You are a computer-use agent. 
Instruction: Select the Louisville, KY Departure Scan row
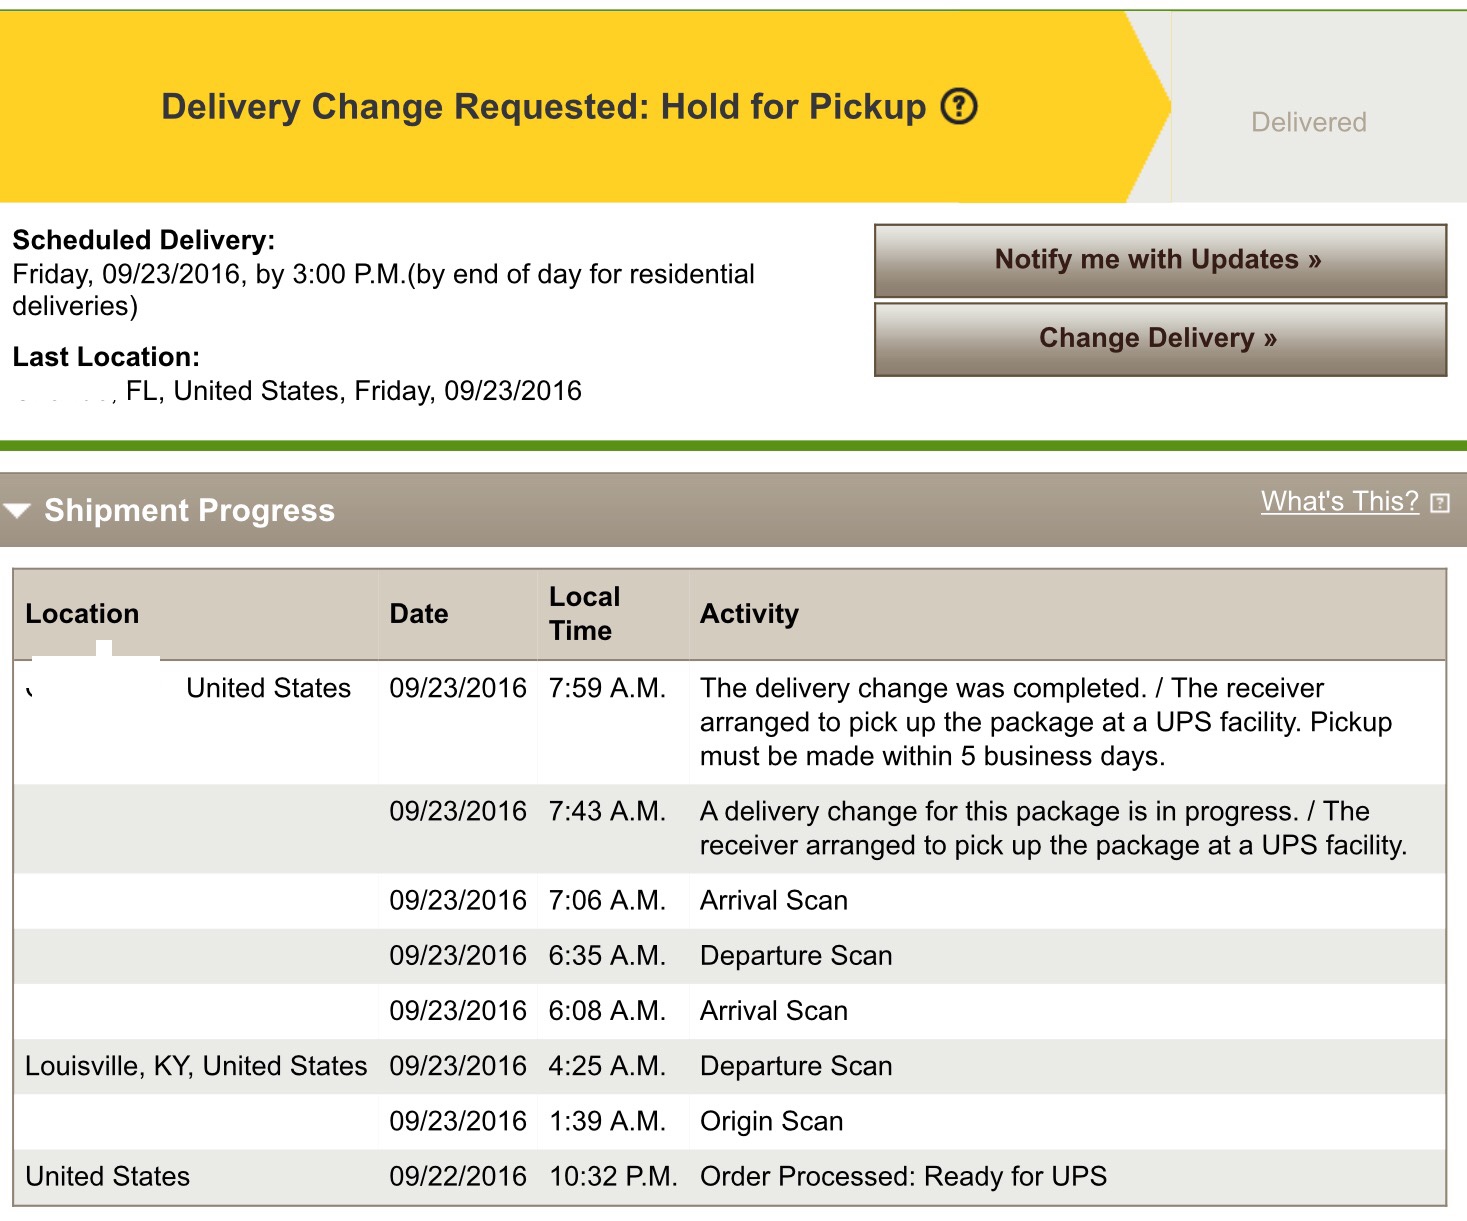pos(730,1066)
